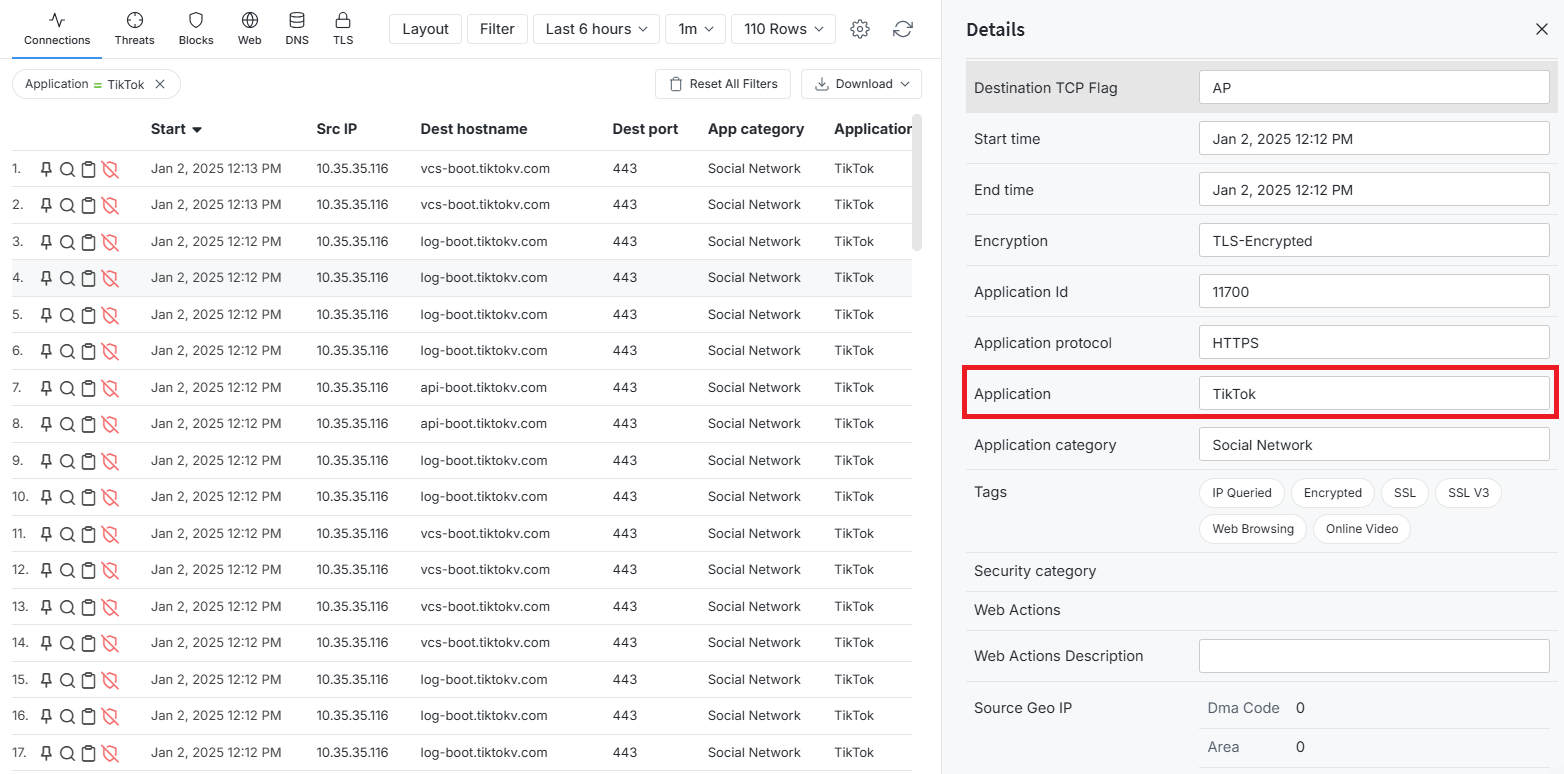Open settings gear icon in toolbar
Image resolution: width=1564 pixels, height=774 pixels.
860,29
